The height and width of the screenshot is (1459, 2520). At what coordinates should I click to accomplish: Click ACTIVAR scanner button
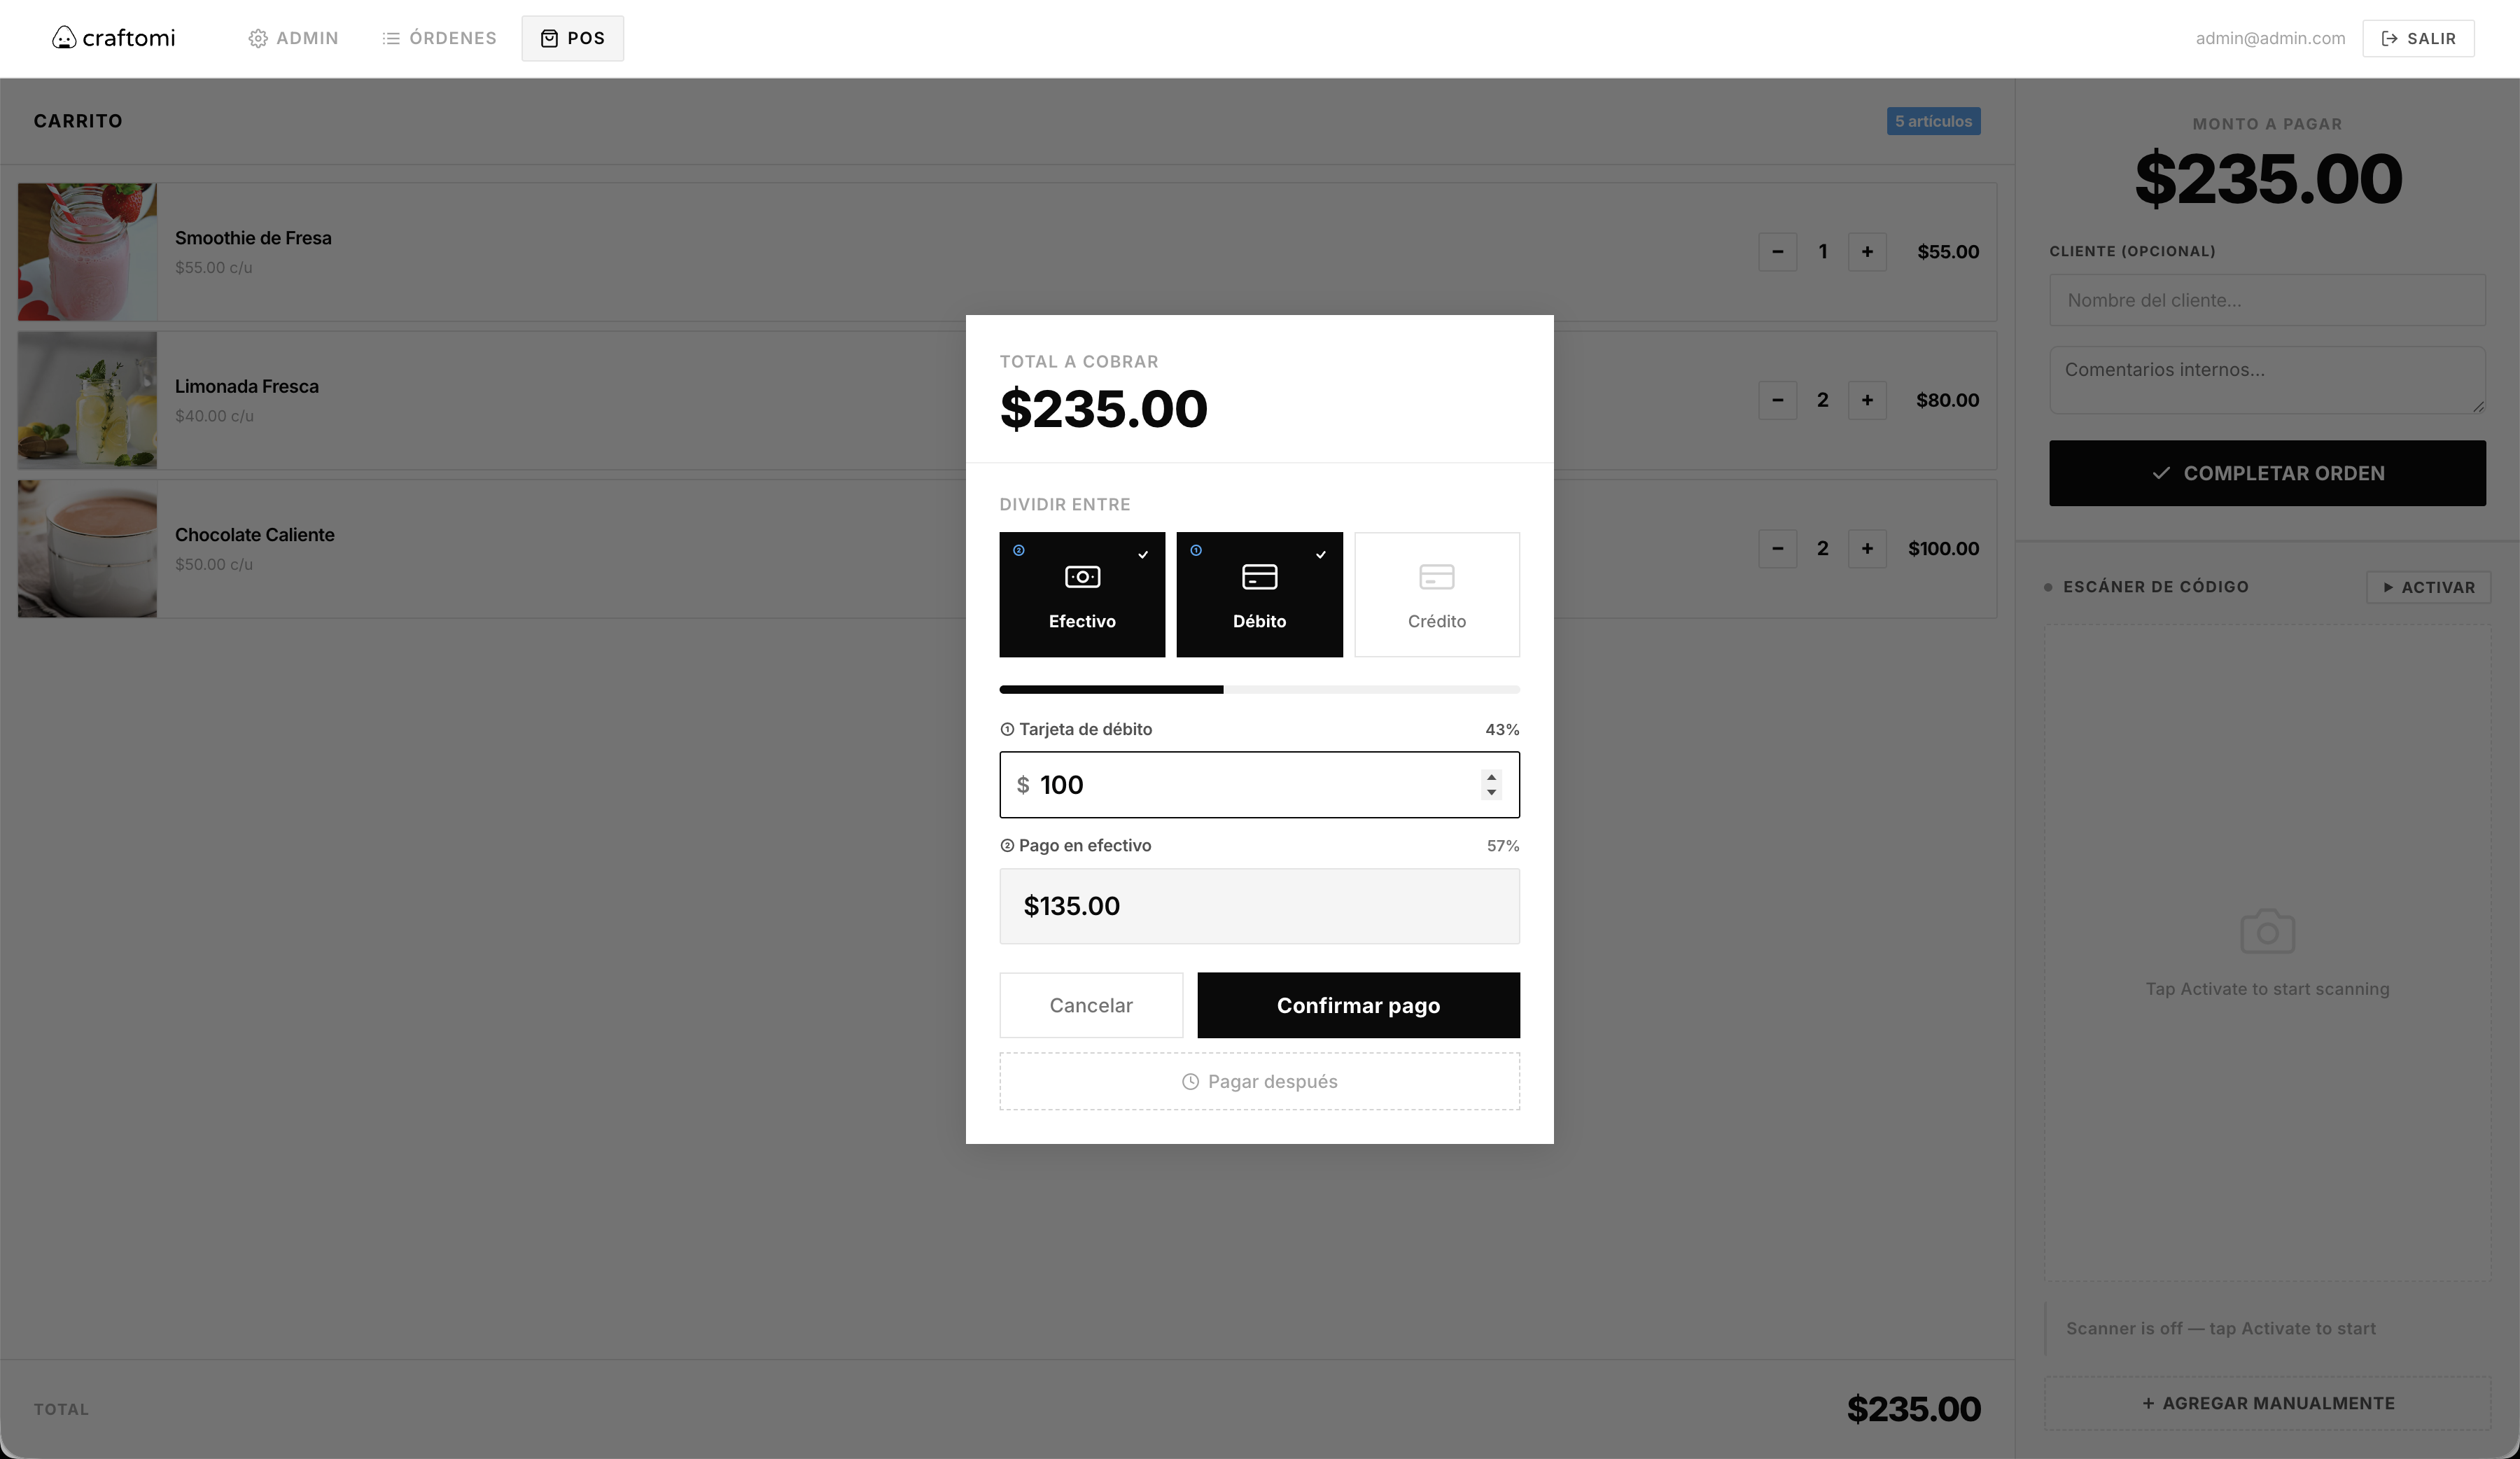[2428, 587]
